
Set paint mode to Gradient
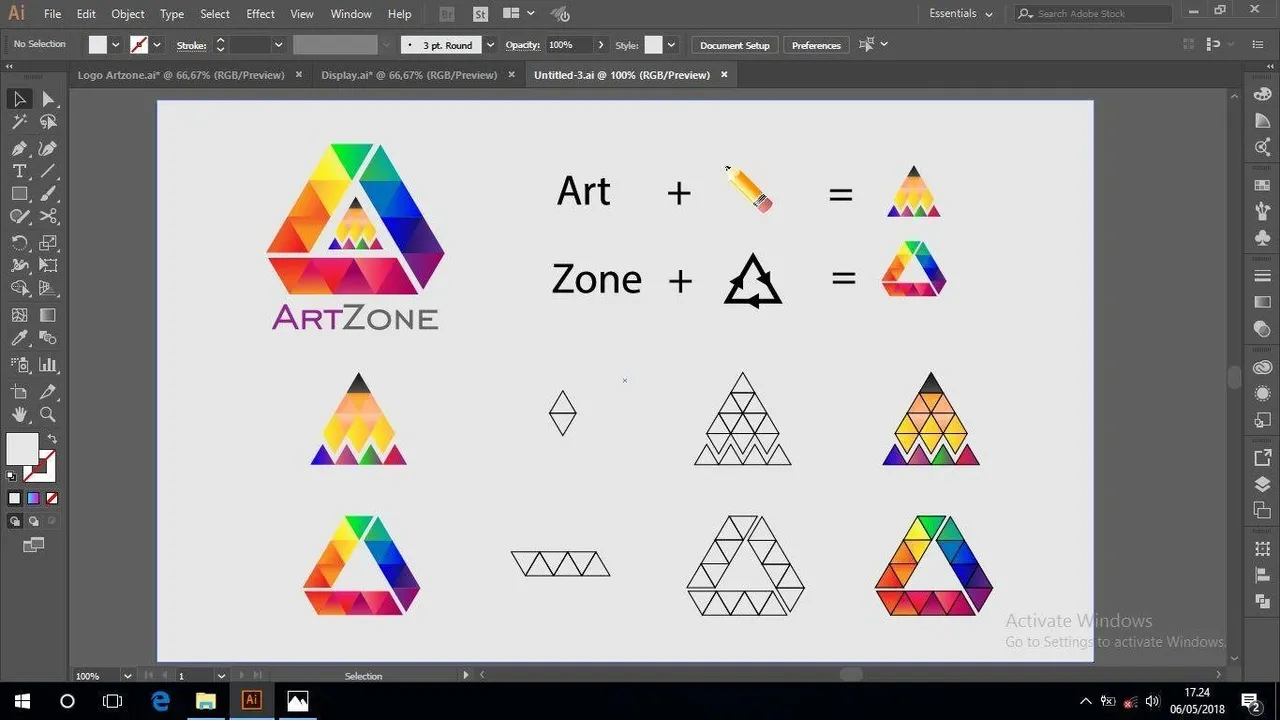pyautogui.click(x=33, y=498)
